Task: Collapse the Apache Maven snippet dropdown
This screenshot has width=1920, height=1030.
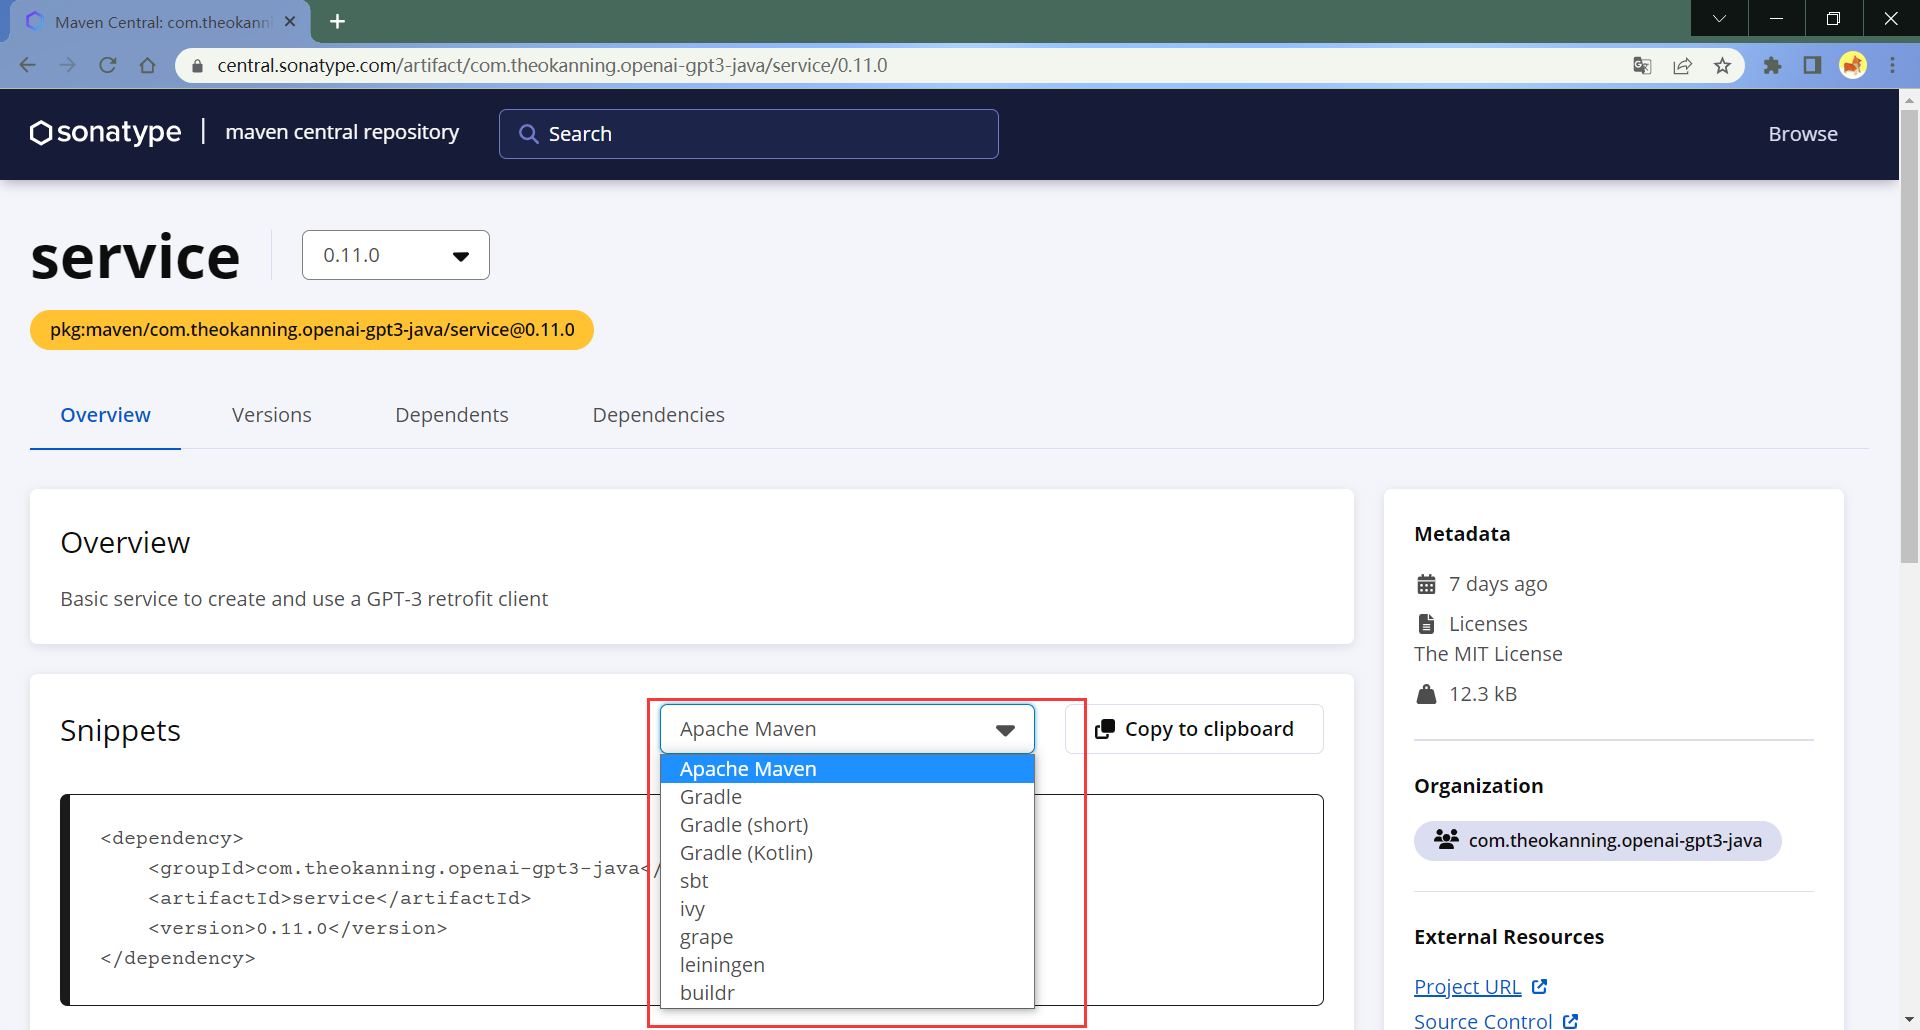Action: point(847,729)
